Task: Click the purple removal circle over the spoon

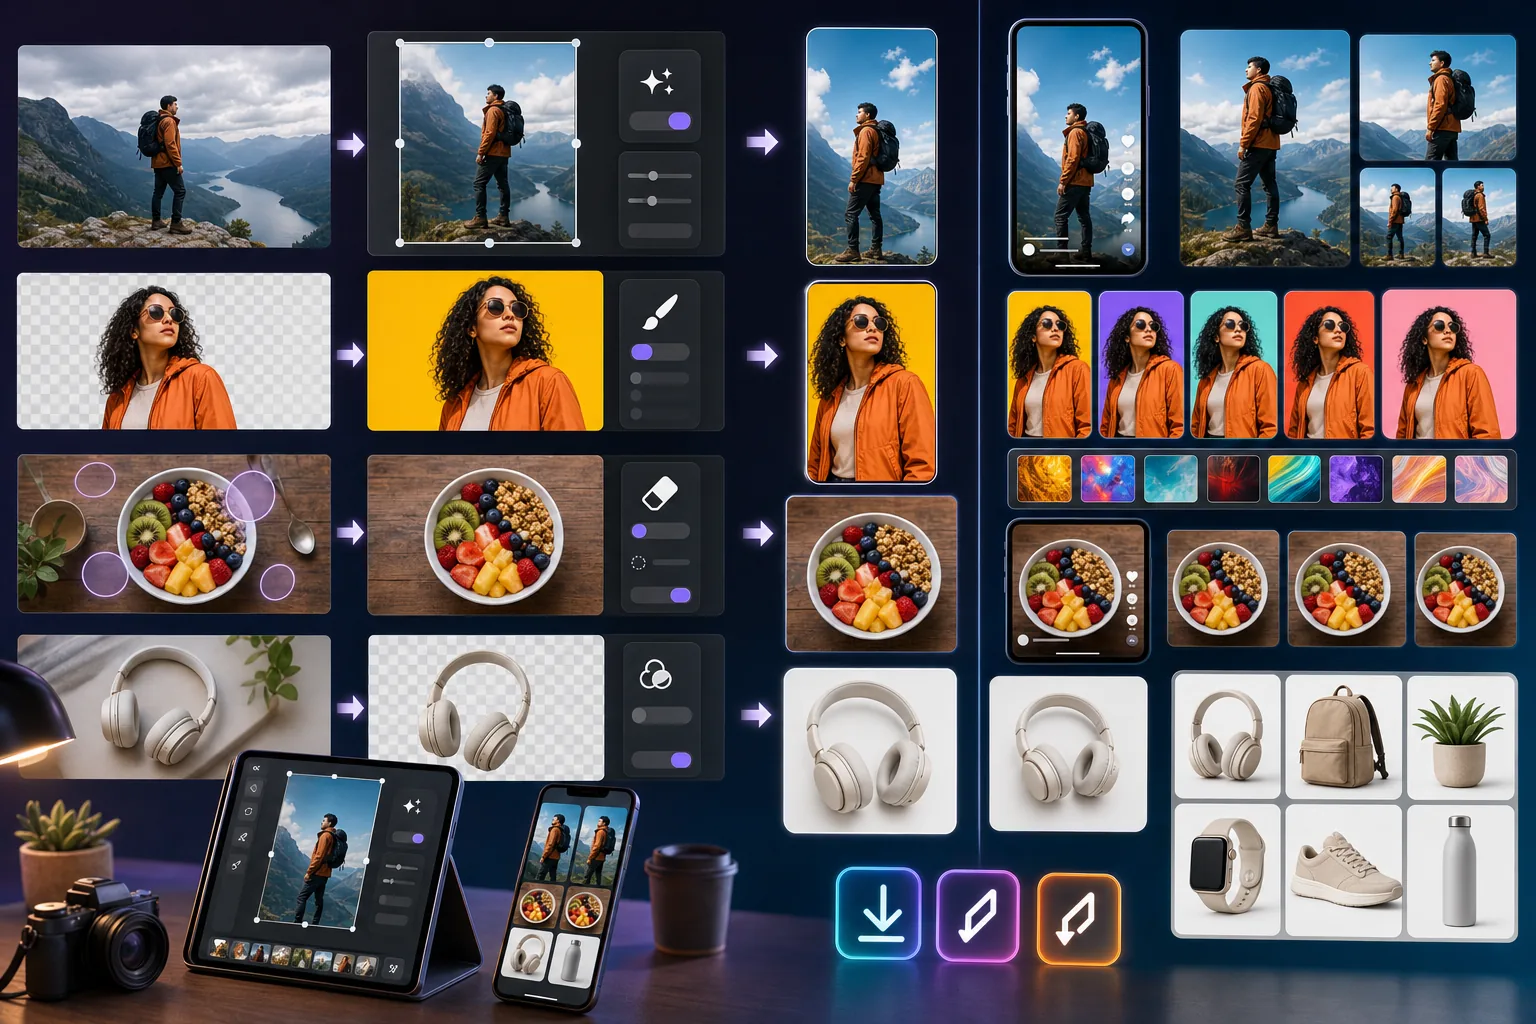Action: (250, 496)
